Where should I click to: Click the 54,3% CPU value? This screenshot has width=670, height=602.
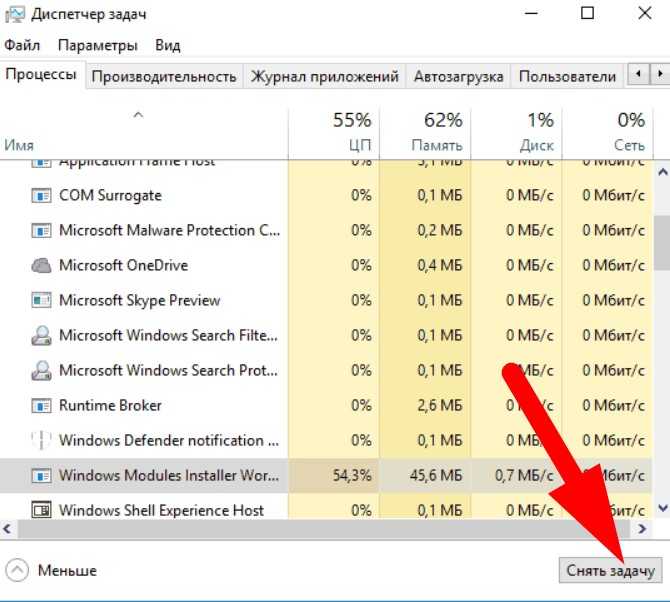click(x=352, y=476)
